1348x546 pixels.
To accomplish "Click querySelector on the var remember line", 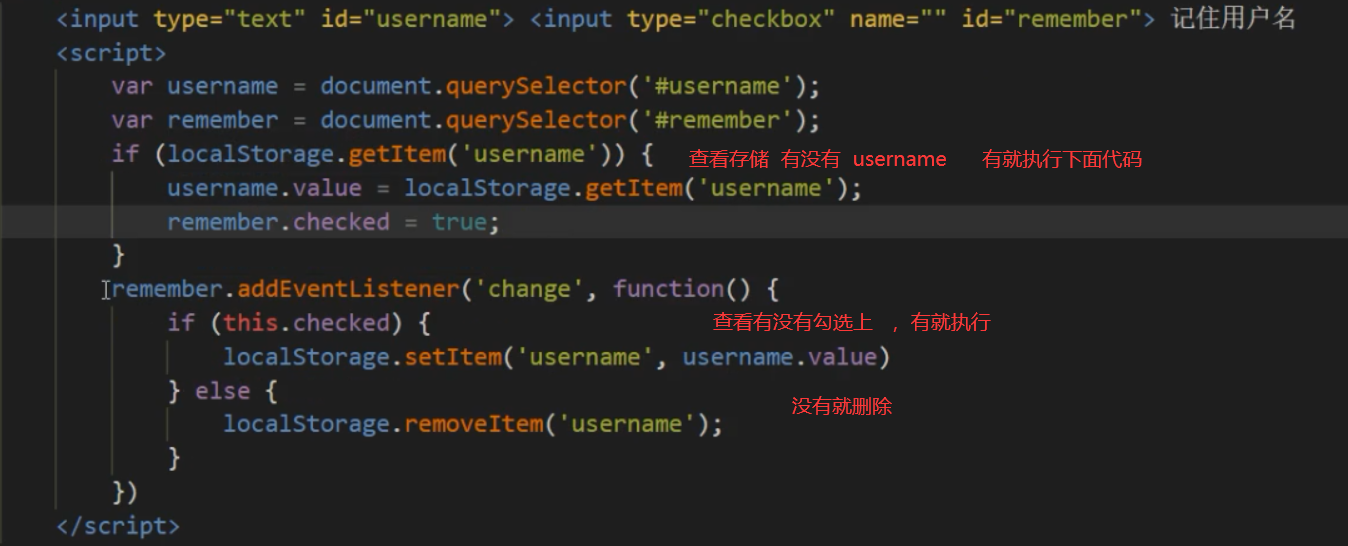I will (x=536, y=120).
